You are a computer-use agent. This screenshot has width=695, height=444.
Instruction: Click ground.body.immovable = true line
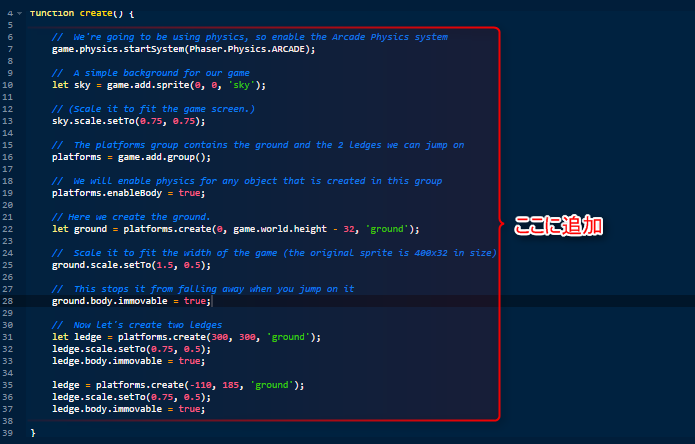(131, 301)
